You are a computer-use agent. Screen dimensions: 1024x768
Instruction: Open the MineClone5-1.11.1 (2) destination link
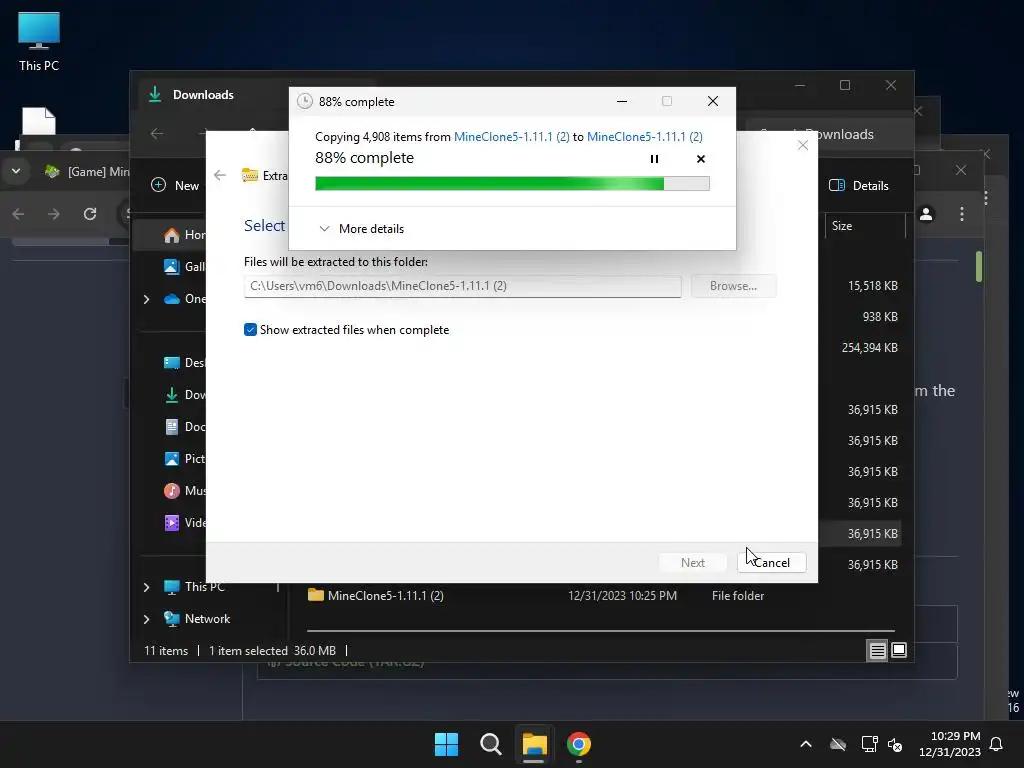pos(645,136)
